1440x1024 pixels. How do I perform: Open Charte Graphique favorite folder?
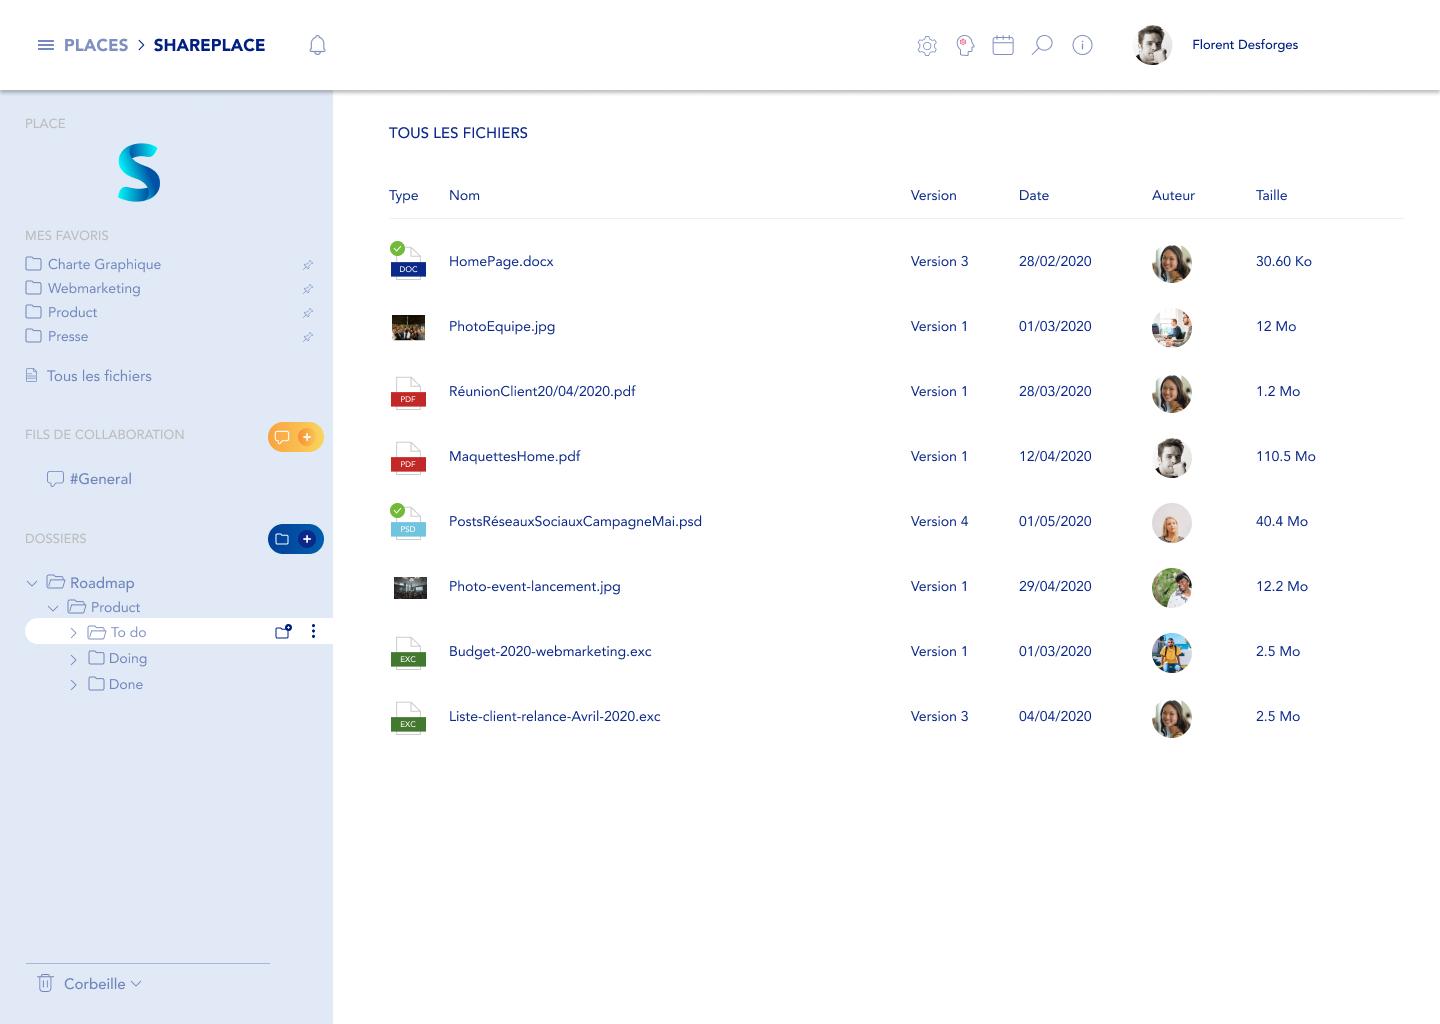[93, 264]
